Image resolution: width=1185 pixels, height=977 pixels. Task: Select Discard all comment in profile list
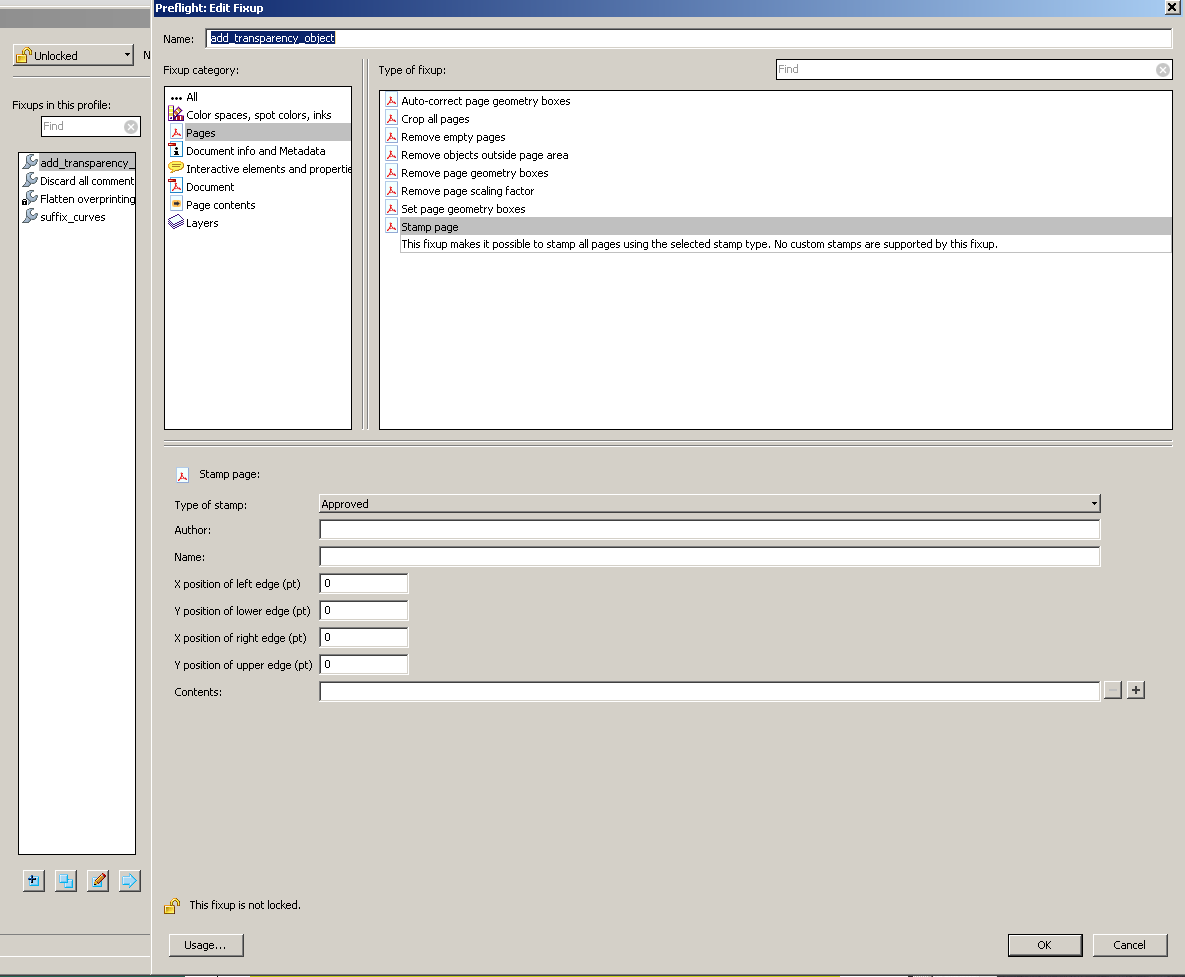pyautogui.click(x=87, y=181)
